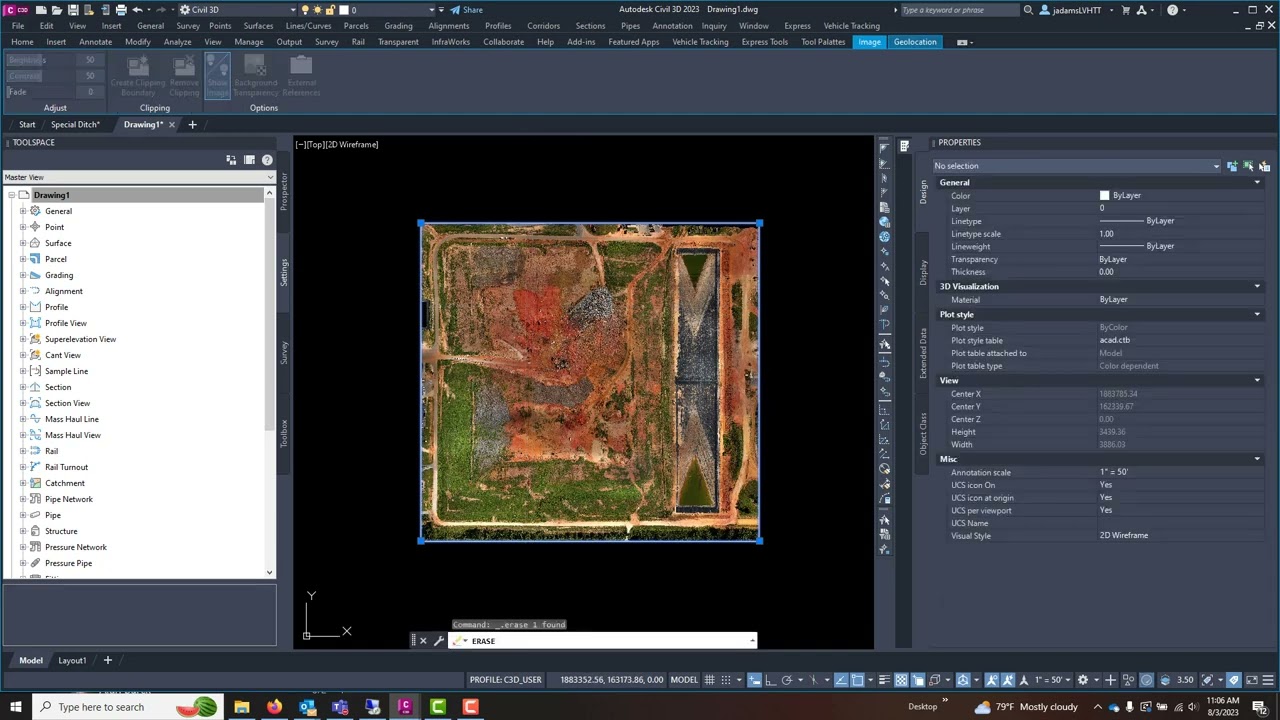The image size is (1280, 720).
Task: Switch to the Special Ditch* drawing tab
Action: pyautogui.click(x=75, y=125)
